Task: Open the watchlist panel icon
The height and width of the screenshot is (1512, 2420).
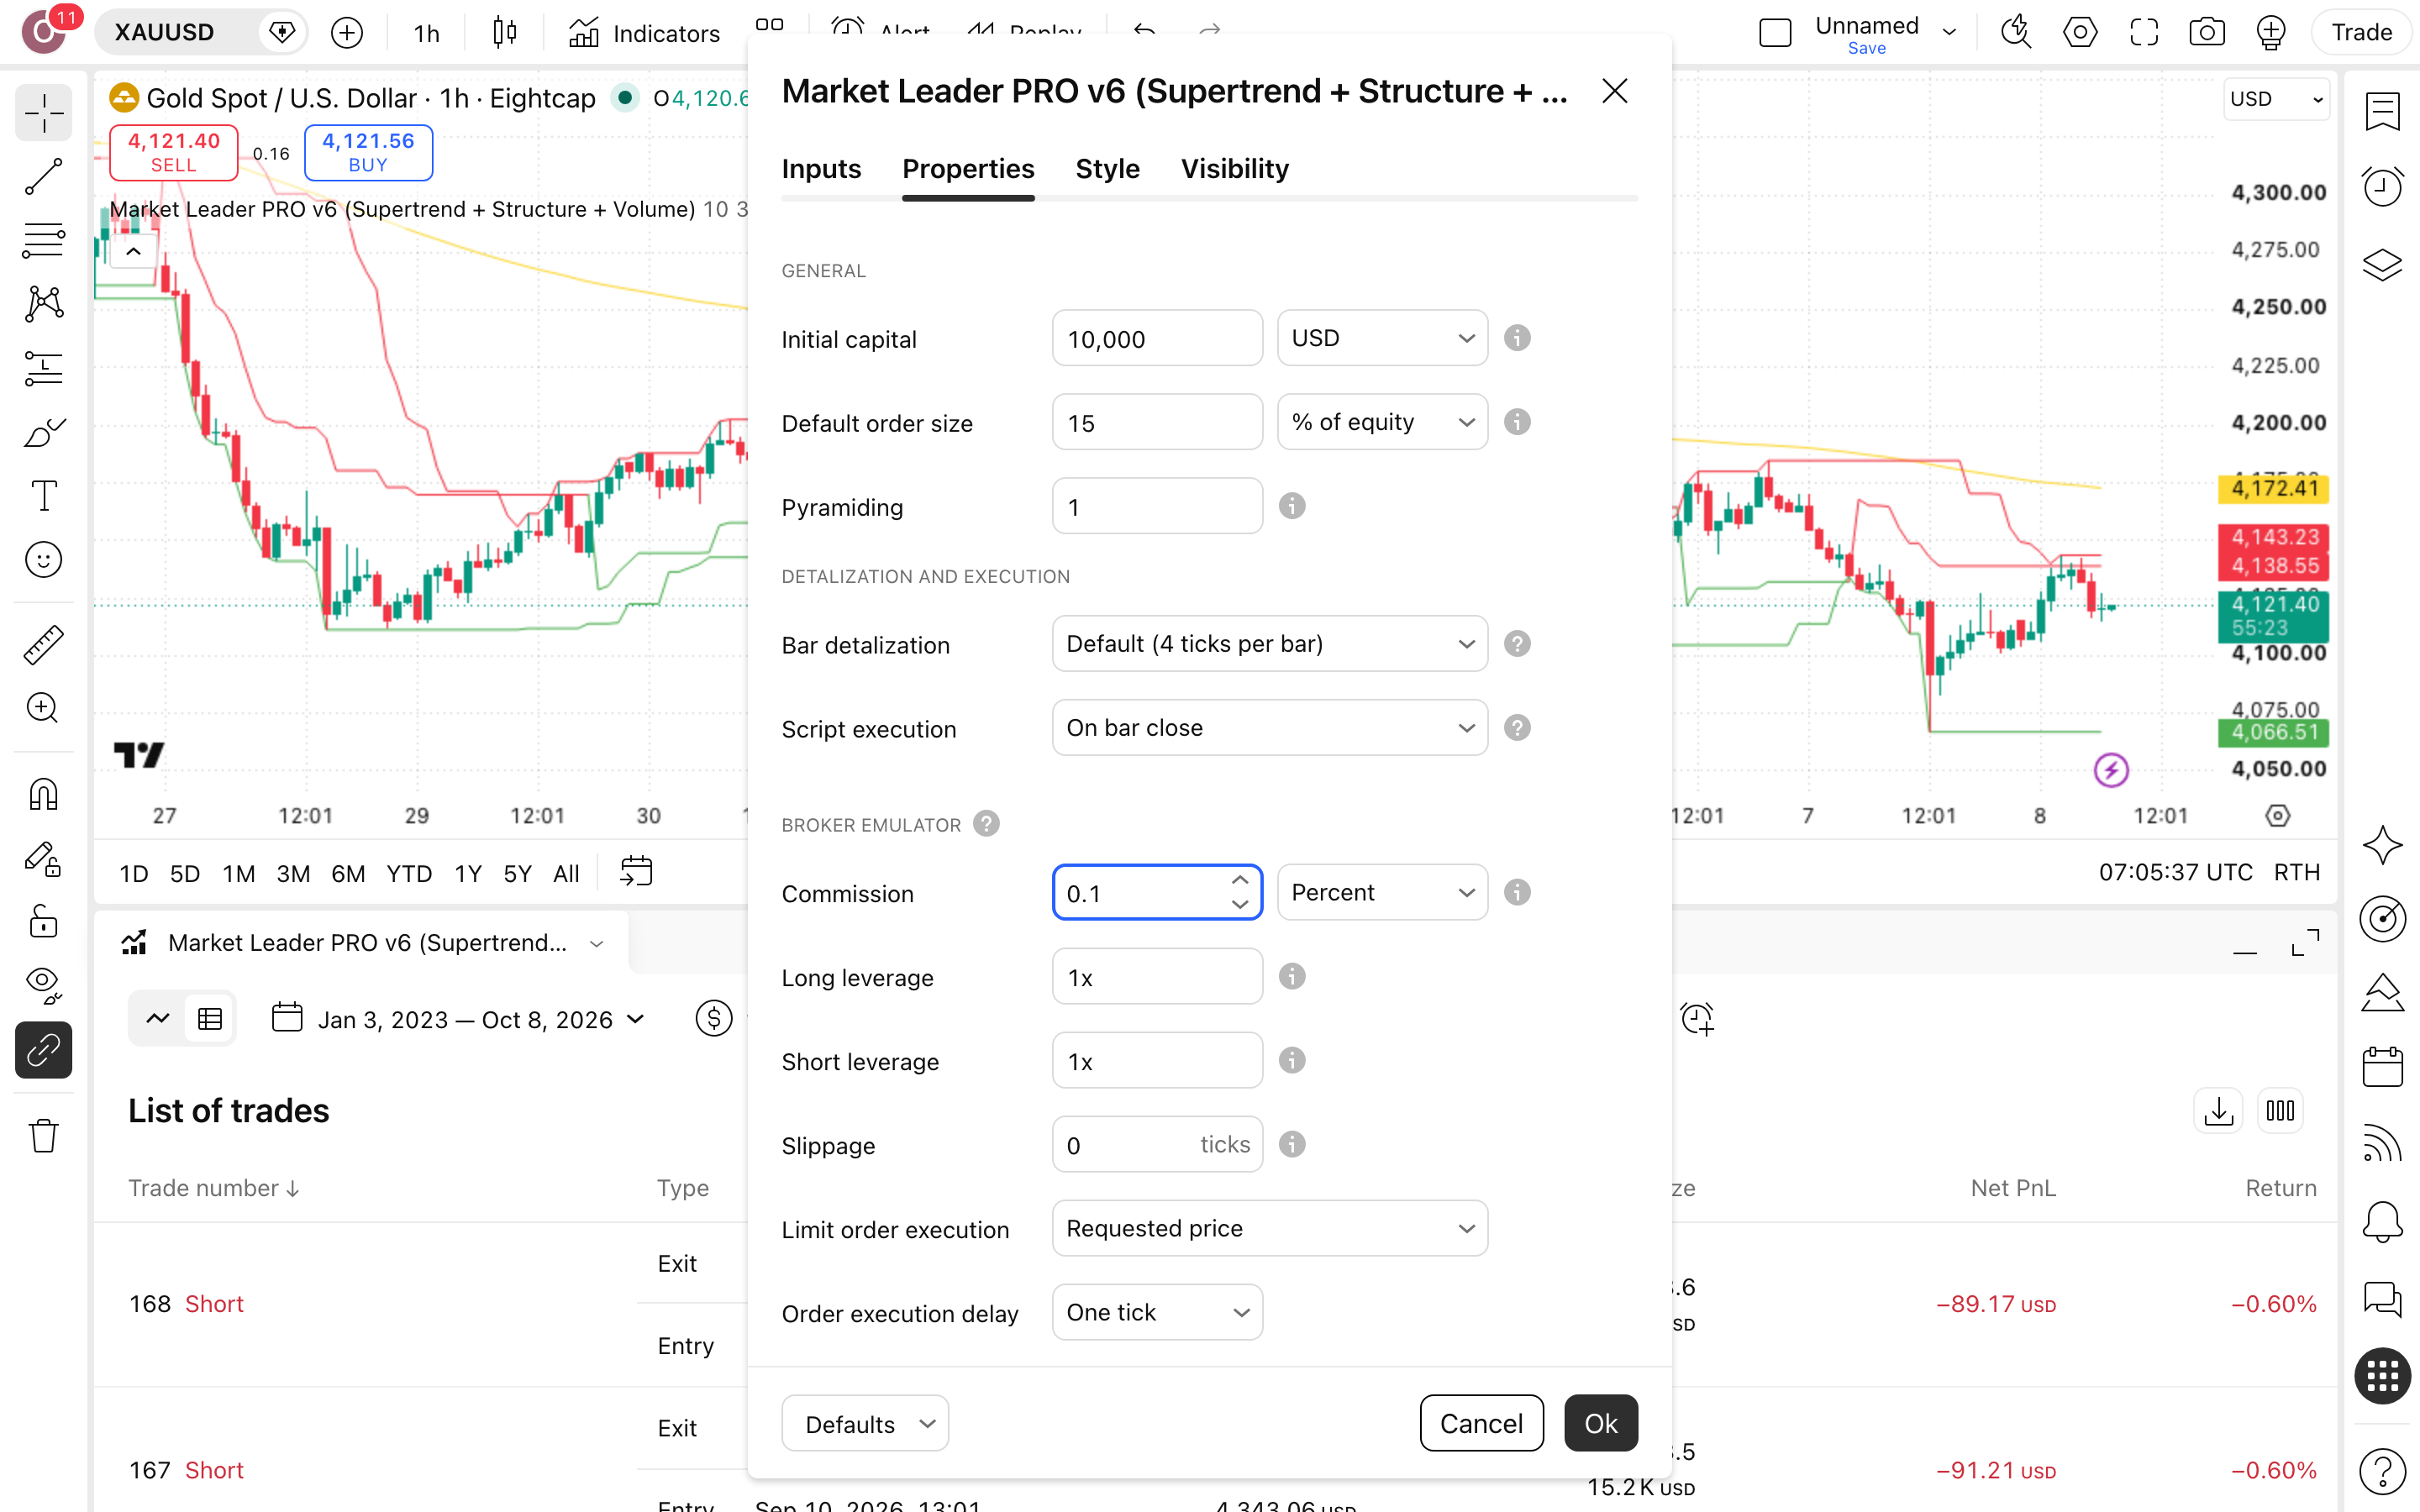Action: click(2382, 111)
